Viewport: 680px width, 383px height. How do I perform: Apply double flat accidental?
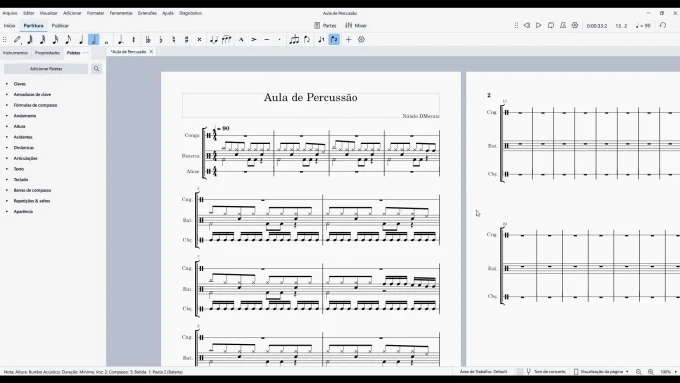pos(148,39)
